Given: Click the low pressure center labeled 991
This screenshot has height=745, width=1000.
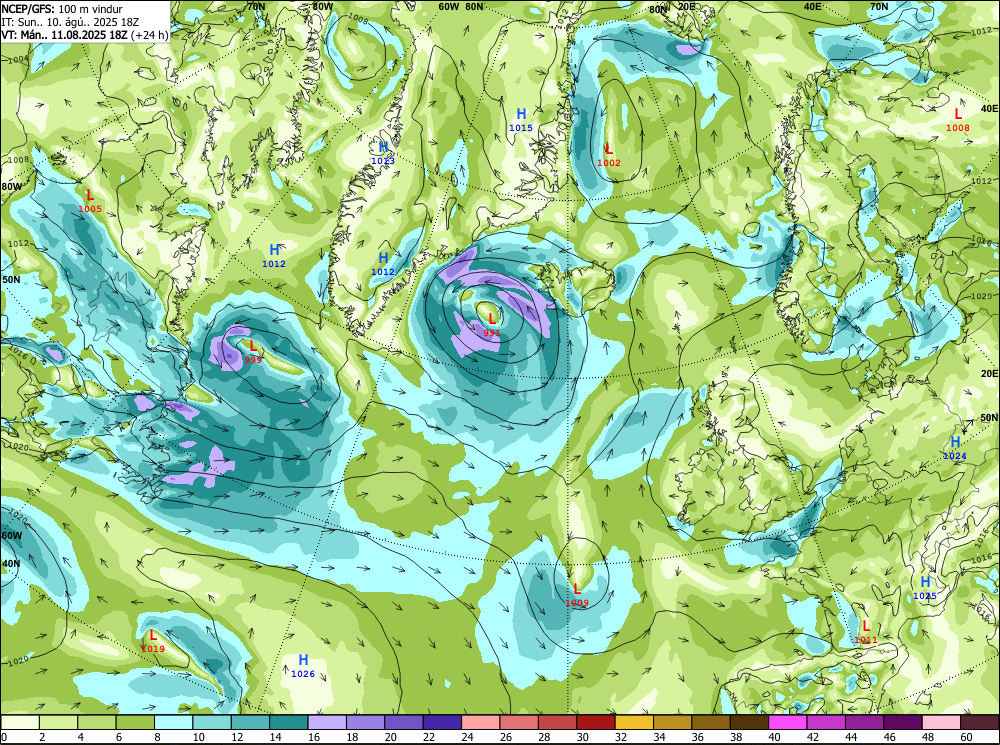Looking at the screenshot, I should click(x=492, y=325).
